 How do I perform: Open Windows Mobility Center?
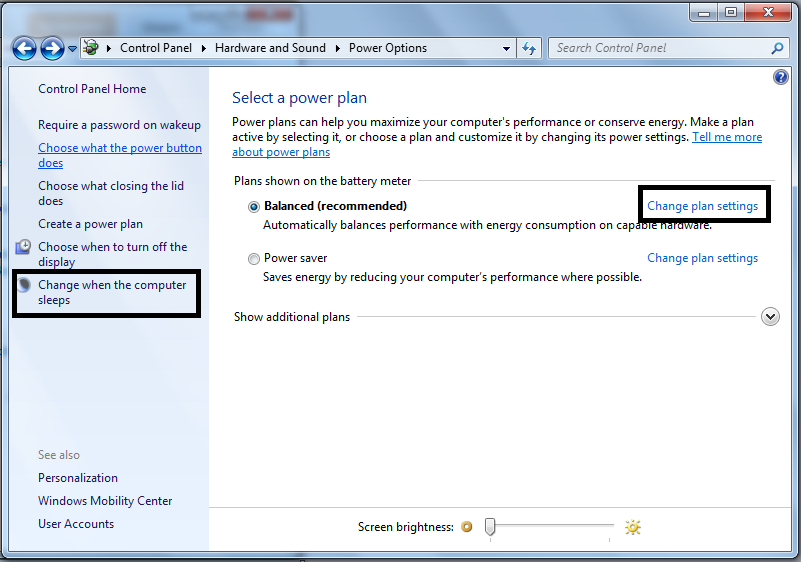coord(105,501)
